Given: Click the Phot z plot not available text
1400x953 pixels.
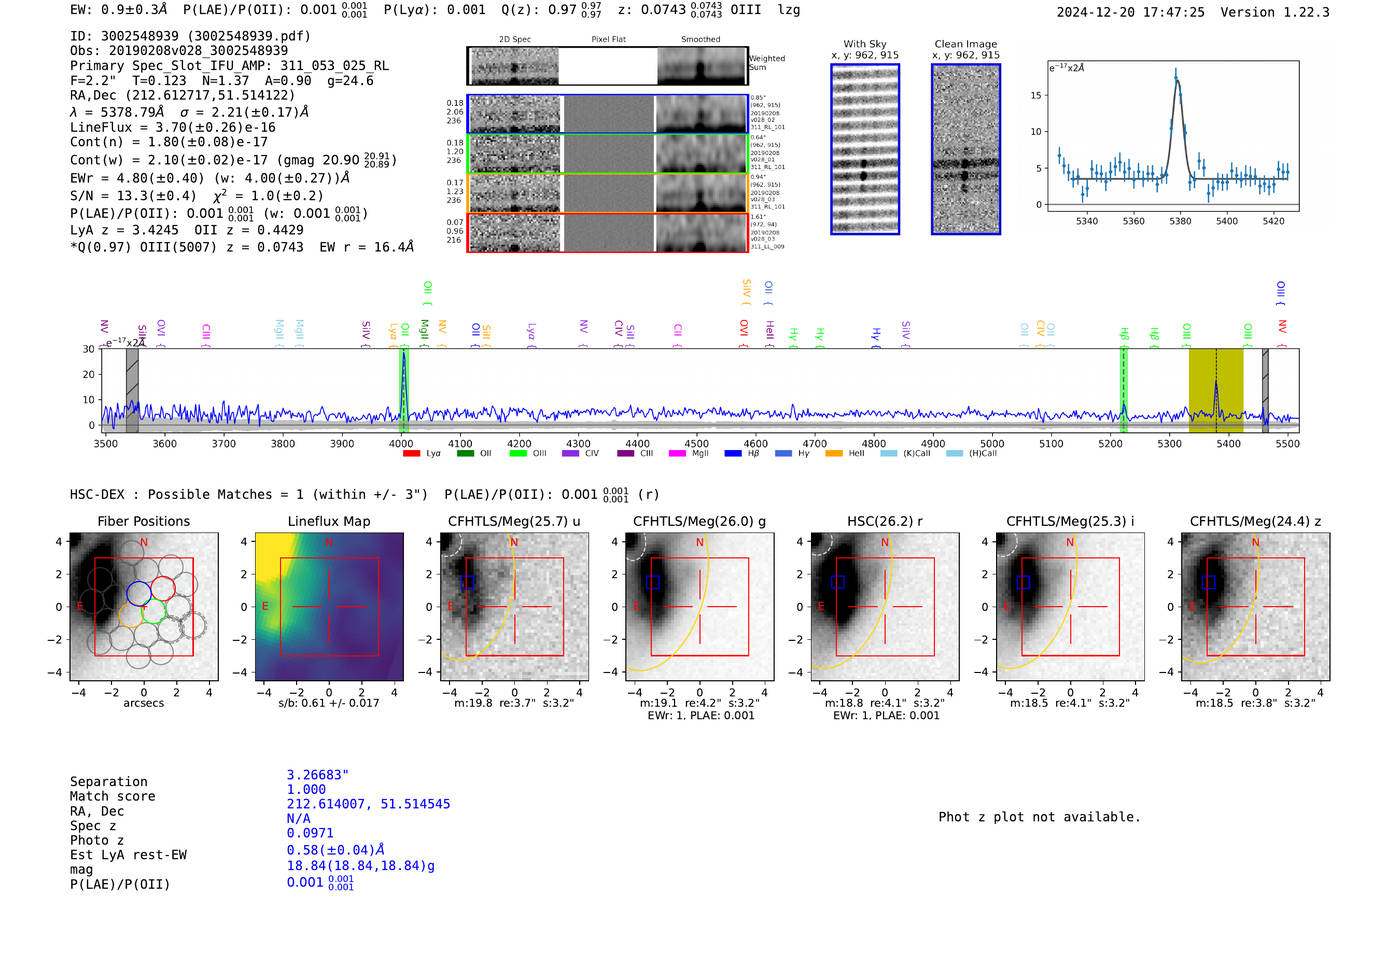Looking at the screenshot, I should 1039,817.
